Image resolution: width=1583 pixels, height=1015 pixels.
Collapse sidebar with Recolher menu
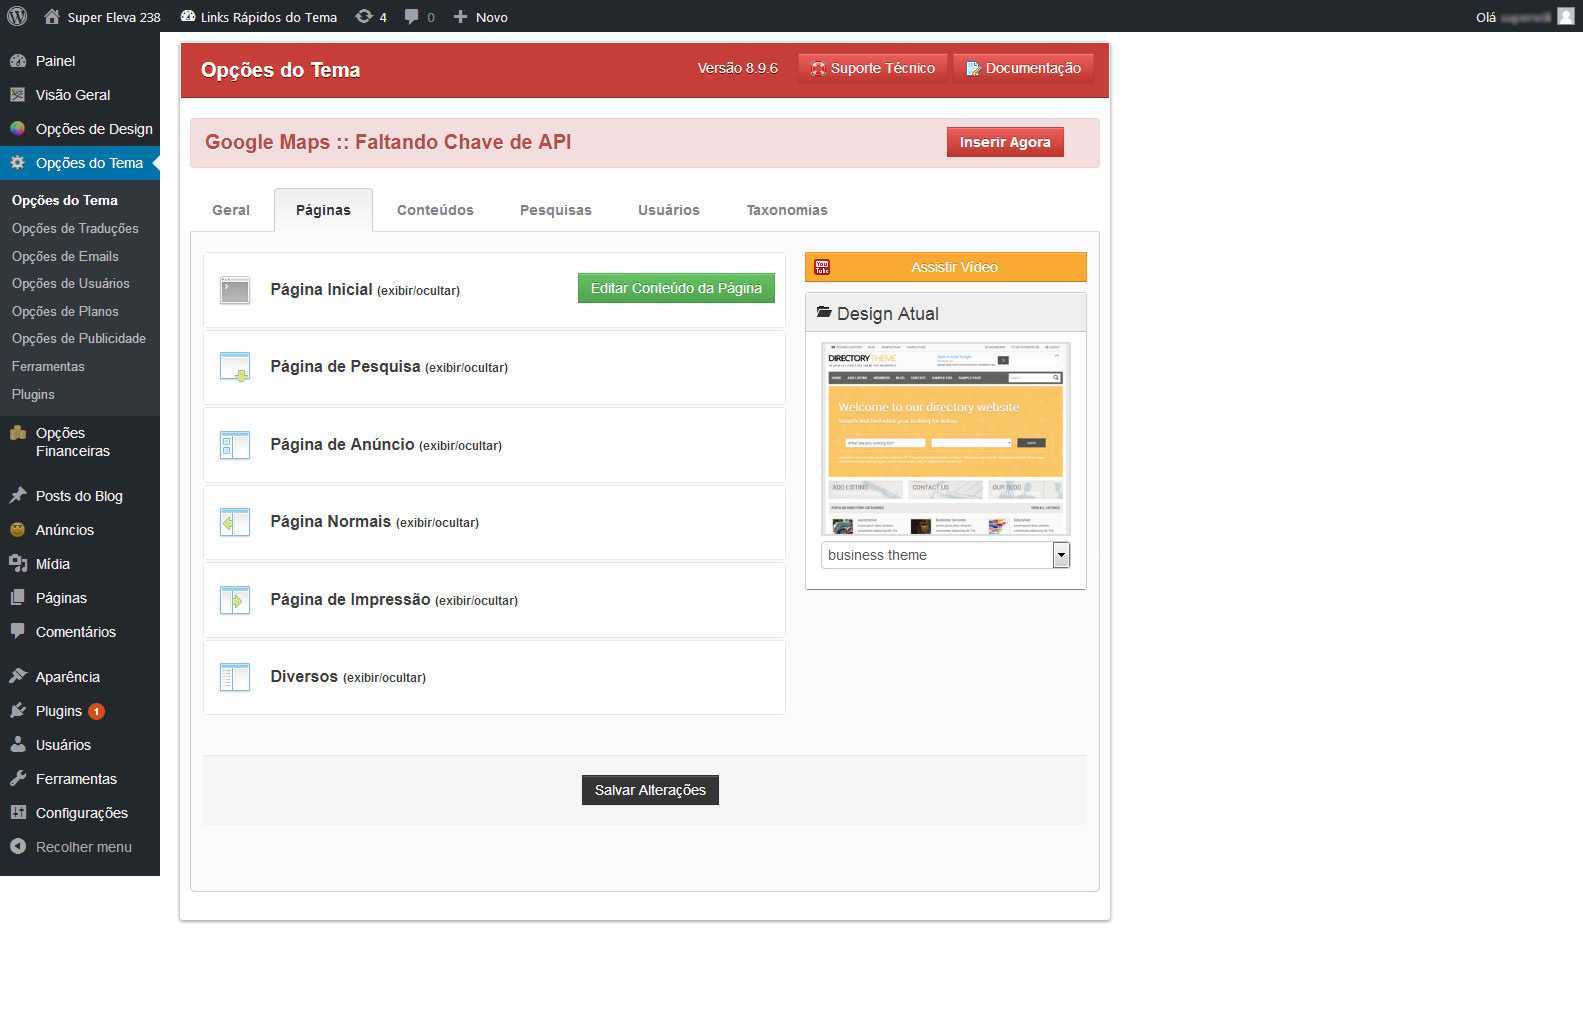pyautogui.click(x=83, y=847)
